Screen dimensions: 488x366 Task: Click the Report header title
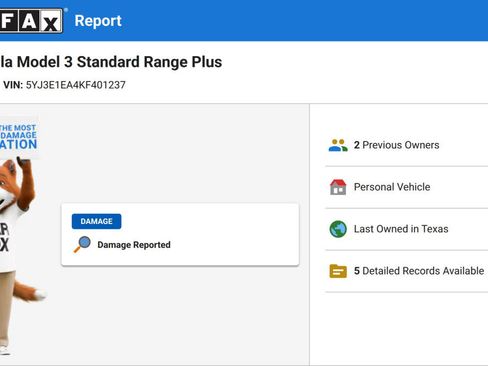[x=98, y=21]
